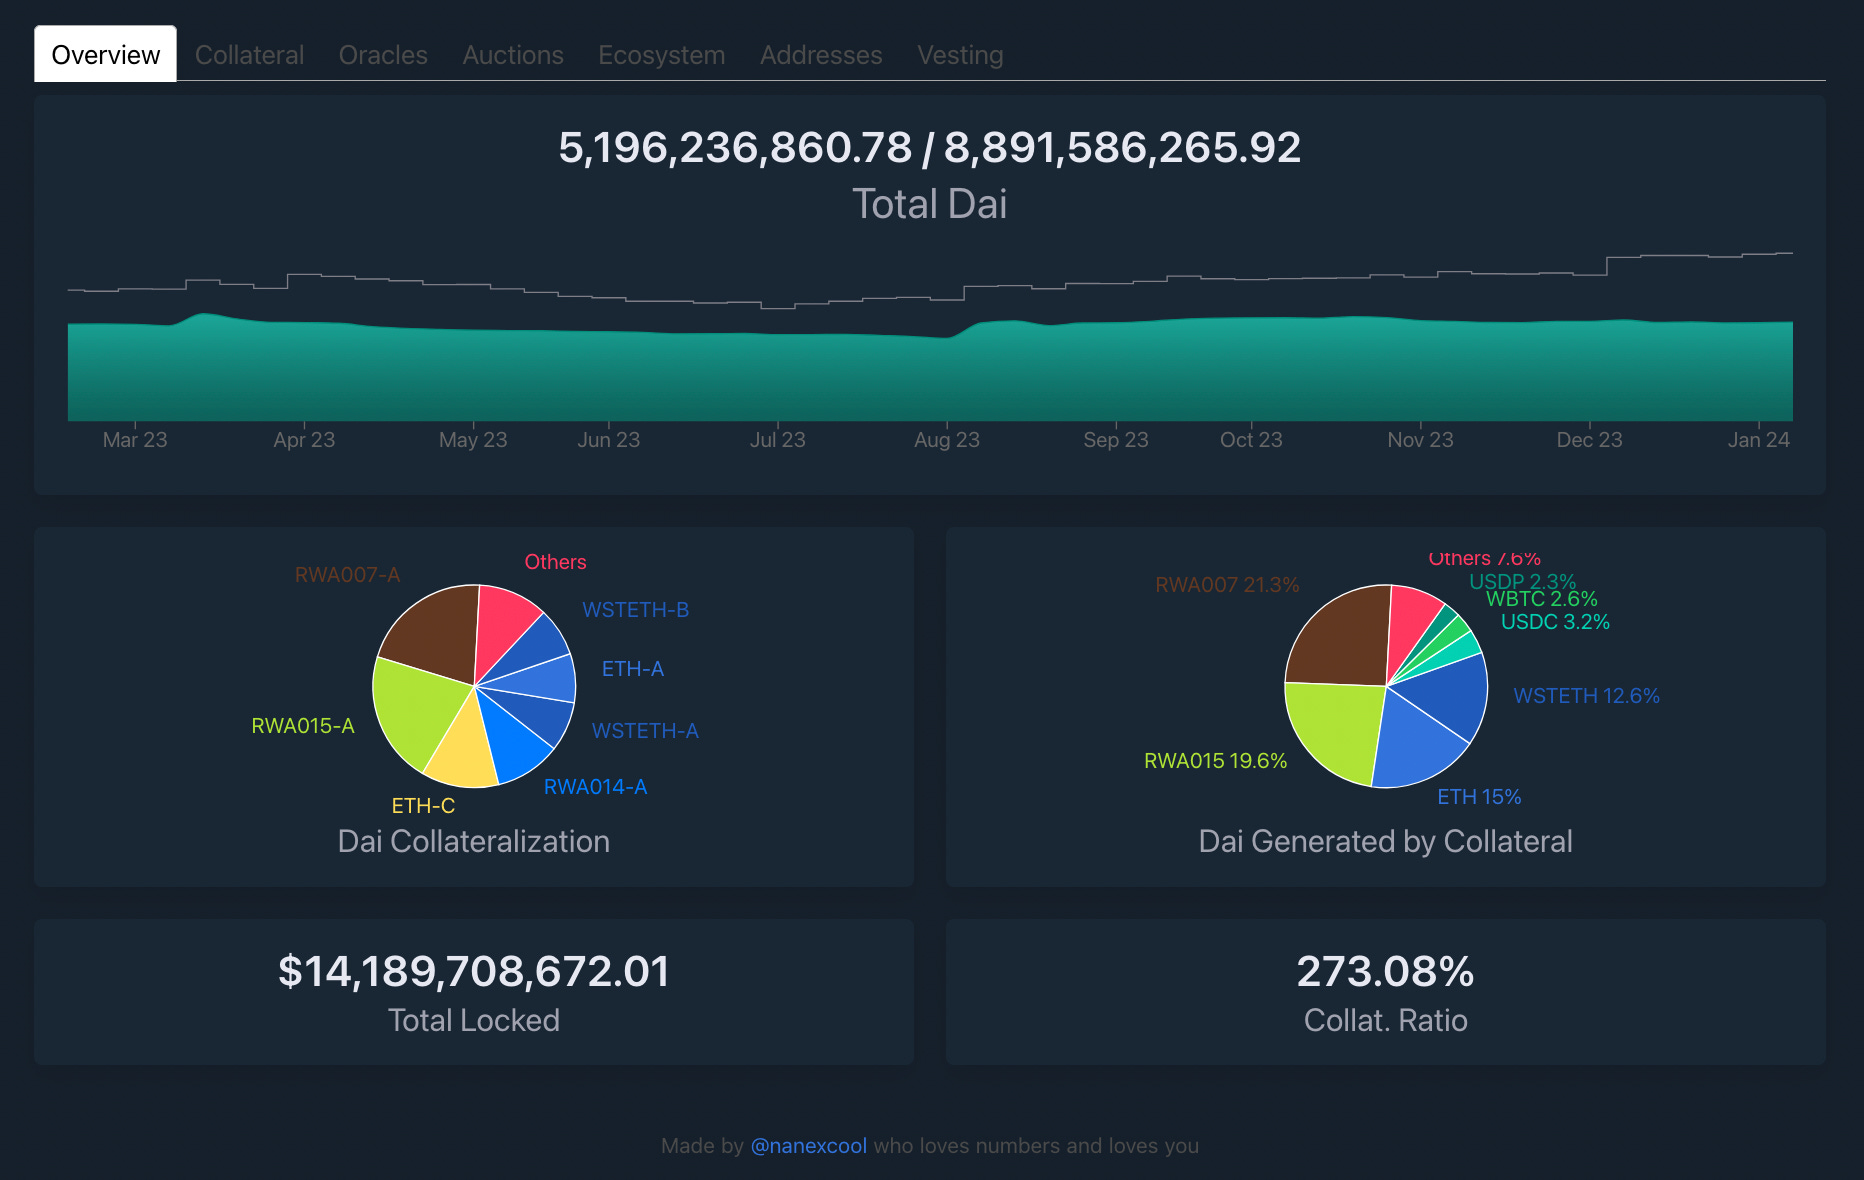Click the Total Dai figure 5,196,236,860.78 / 8,891,586,265.92
1864x1180 pixels.
point(930,148)
